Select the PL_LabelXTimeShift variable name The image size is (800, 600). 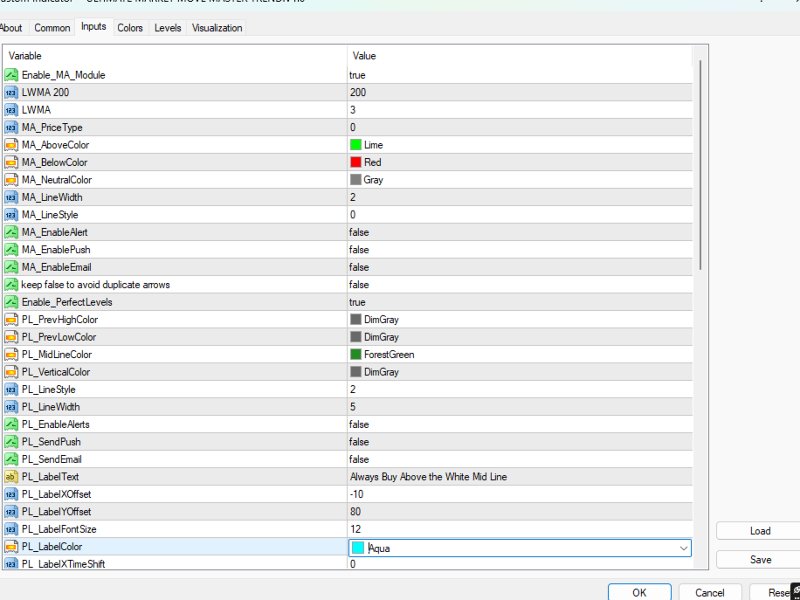pyautogui.click(x=63, y=564)
